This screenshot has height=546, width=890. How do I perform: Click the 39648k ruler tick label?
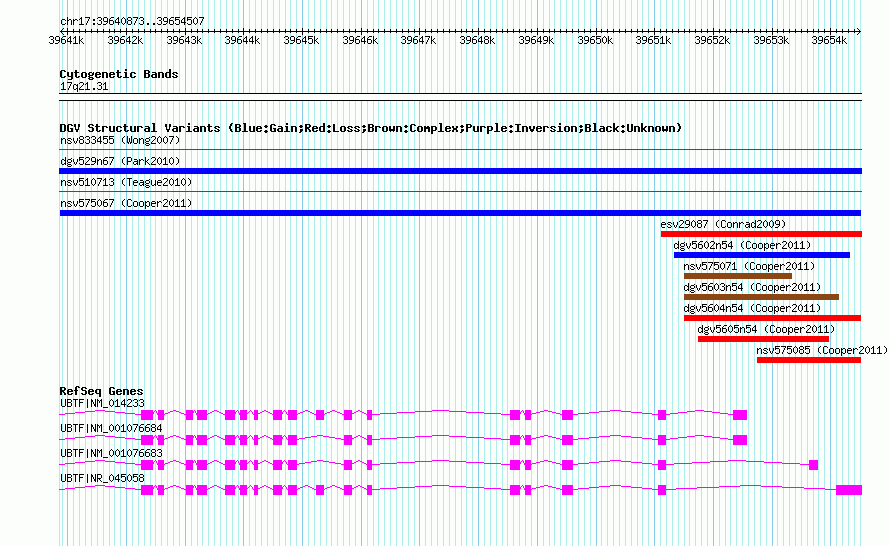point(477,40)
